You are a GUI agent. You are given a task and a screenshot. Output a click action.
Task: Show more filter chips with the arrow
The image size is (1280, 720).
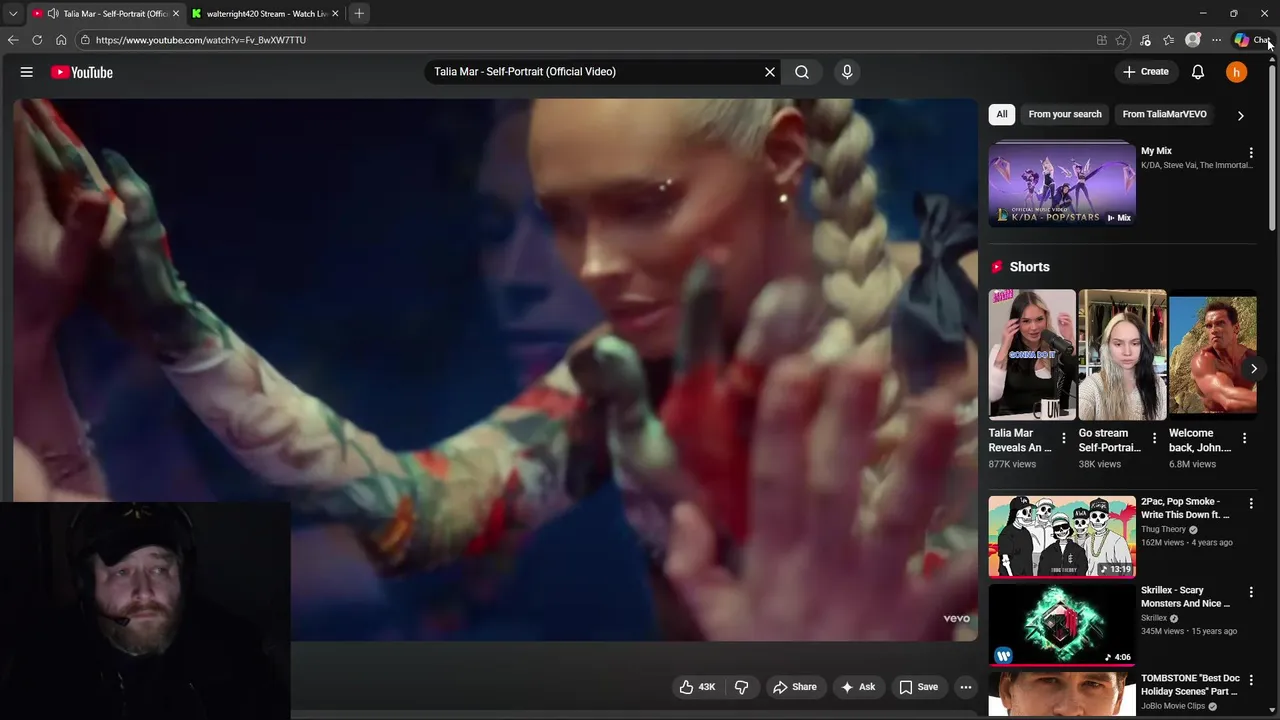tap(1241, 115)
